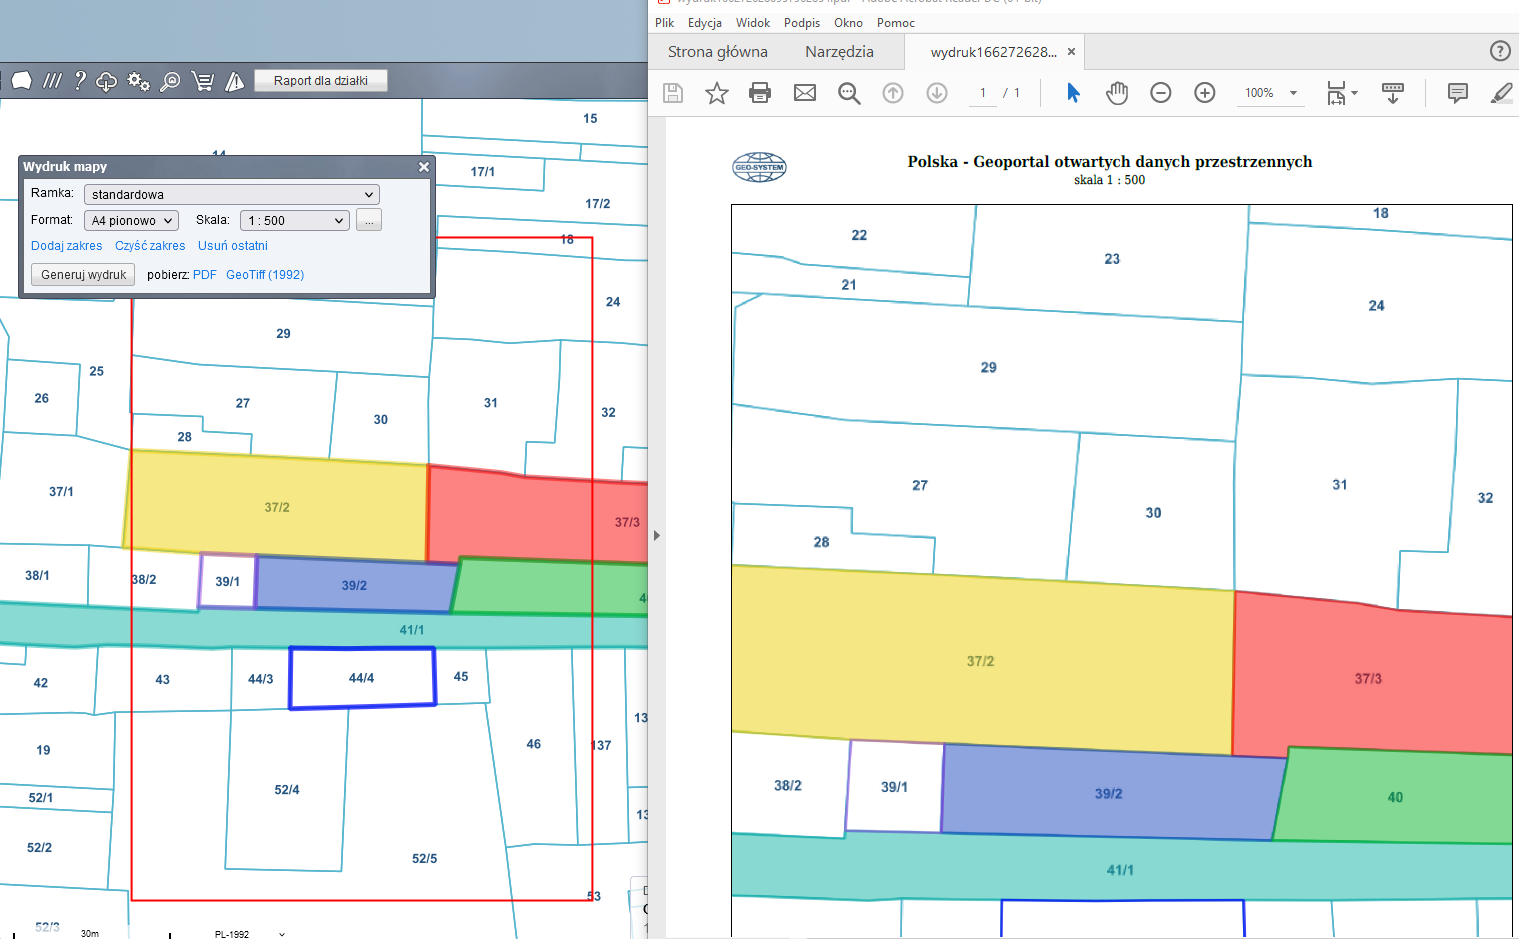Open the Format A4 pionowo dropdown
The width and height of the screenshot is (1519, 939).
(131, 220)
